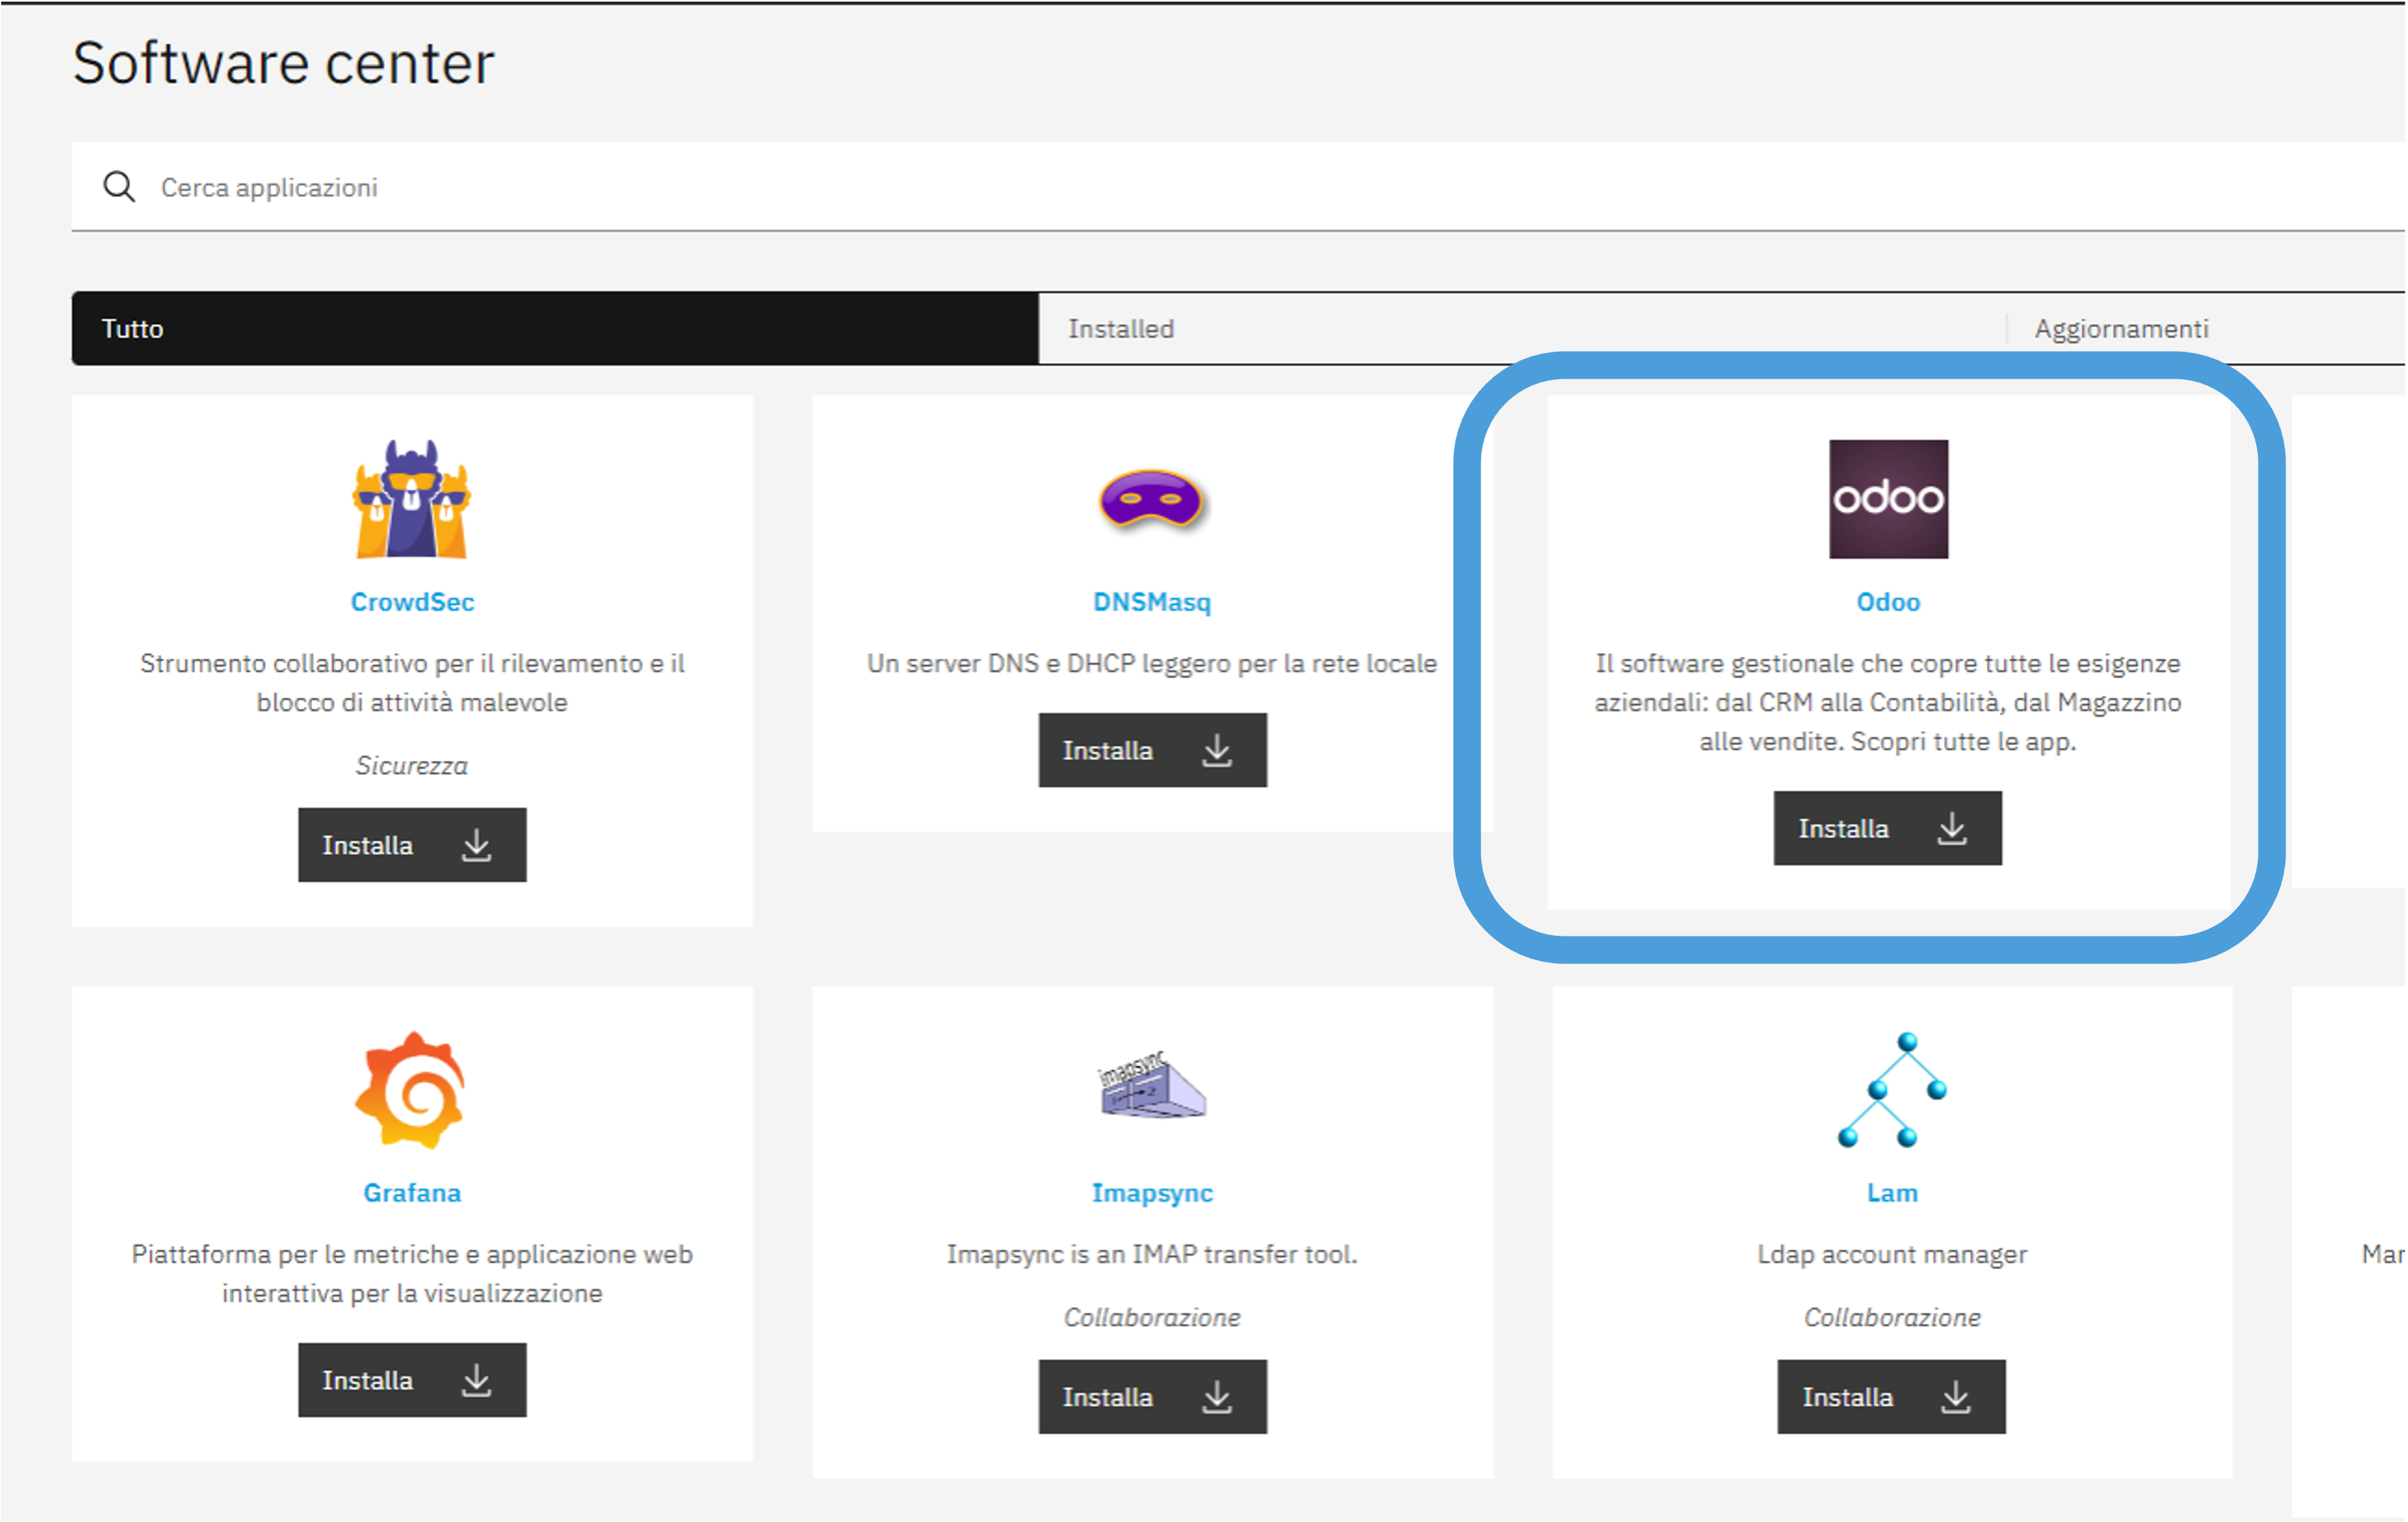
Task: Click the Sicurezza category label under CrowdSec
Action: point(412,765)
